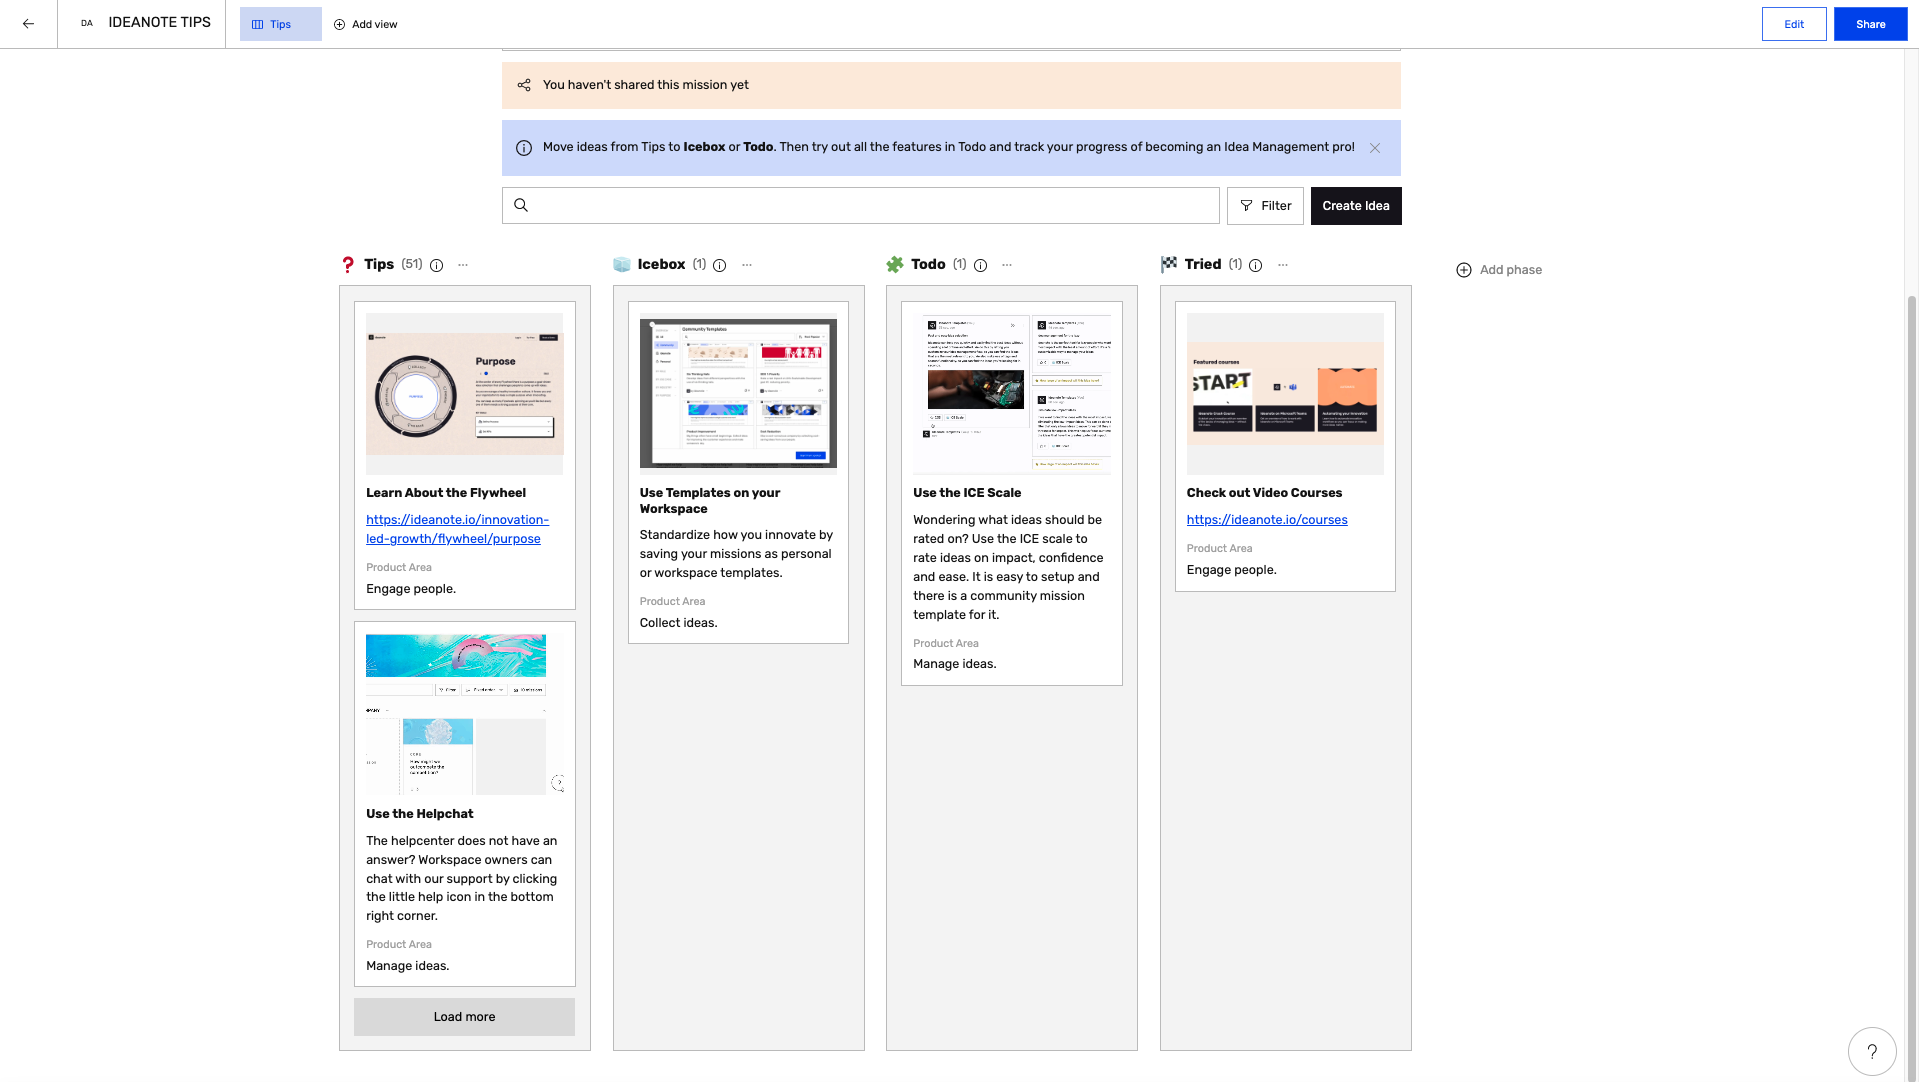Click Add view next to the Tips tab
Screen dimensions: 1919x1082
365,24
